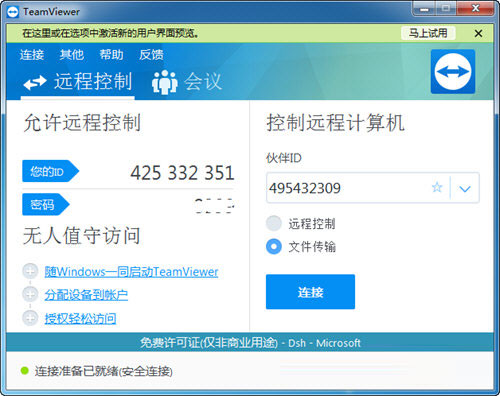
Task: Close the TeamViewer window
Action: click(x=476, y=8)
